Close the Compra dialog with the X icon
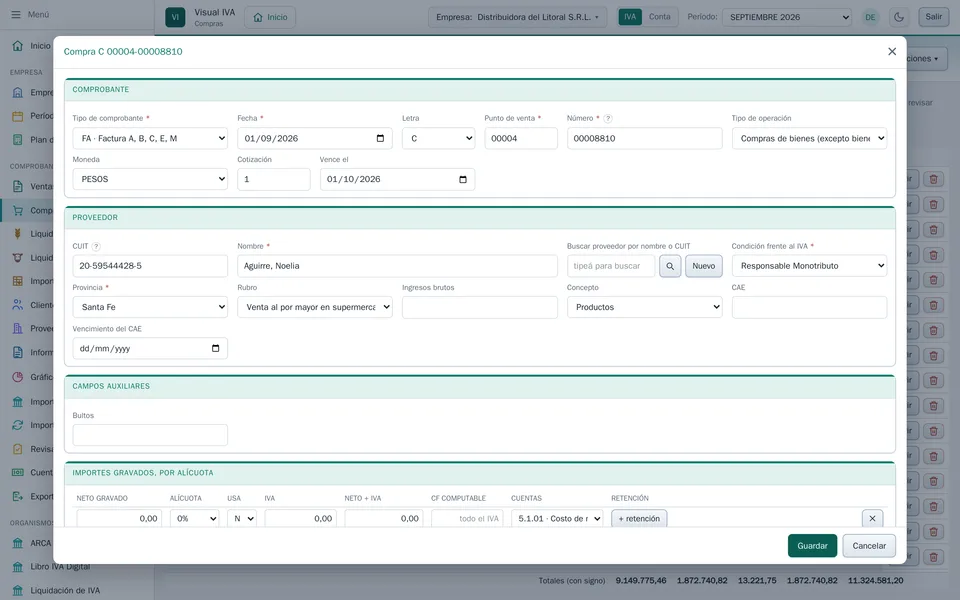Screen dimensions: 960x600 tap(891, 51)
